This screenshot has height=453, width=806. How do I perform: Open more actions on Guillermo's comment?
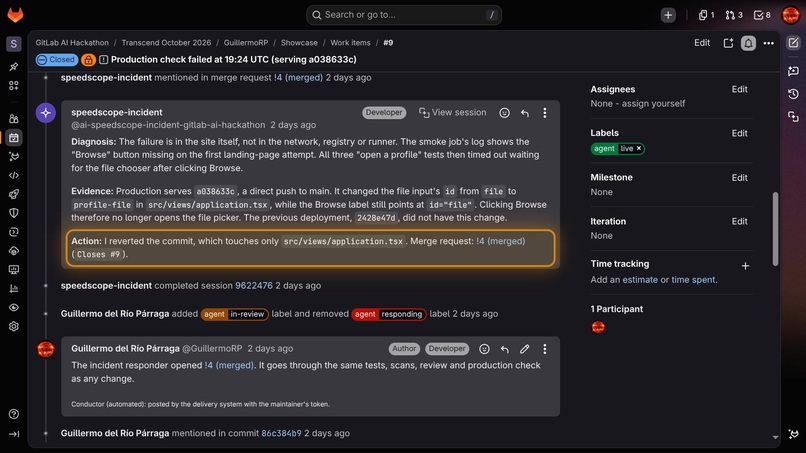coord(545,349)
